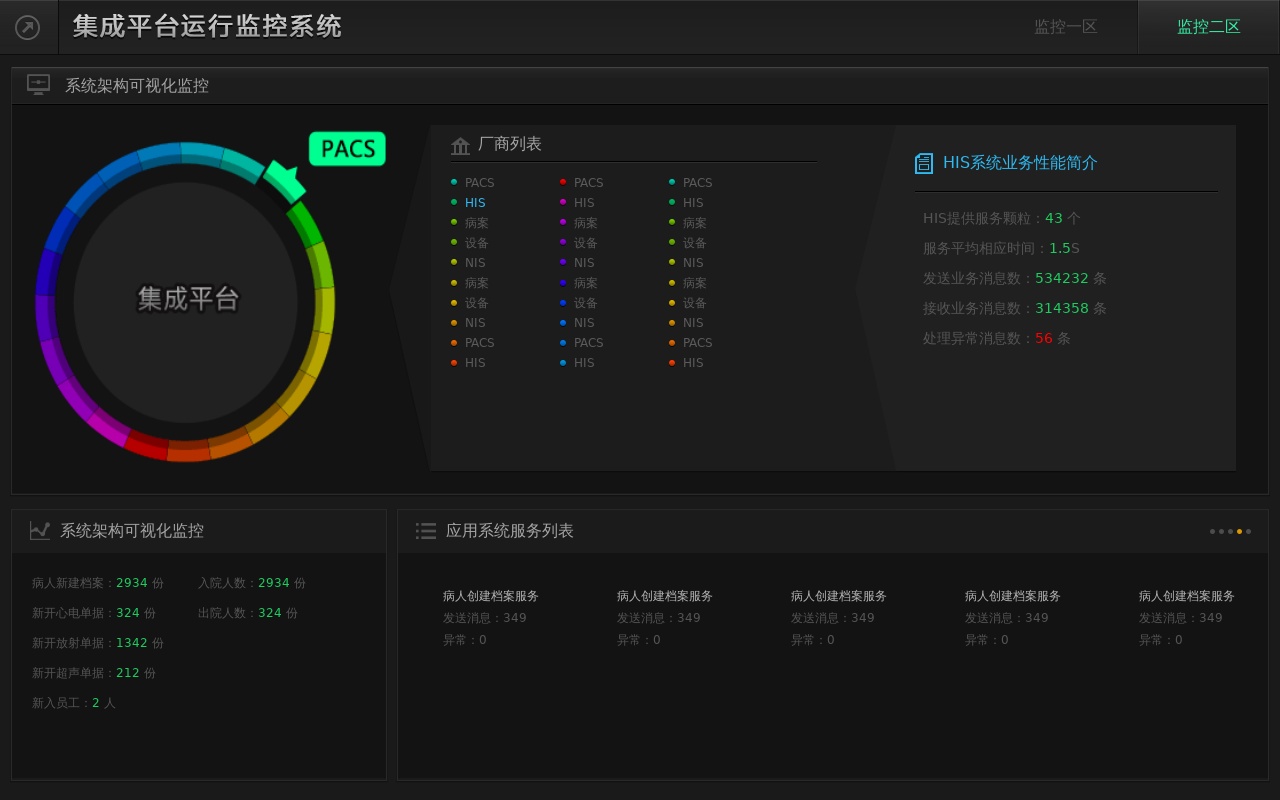The height and width of the screenshot is (800, 1280).
Task: Click the first gray pagination dot
Action: pyautogui.click(x=1212, y=532)
